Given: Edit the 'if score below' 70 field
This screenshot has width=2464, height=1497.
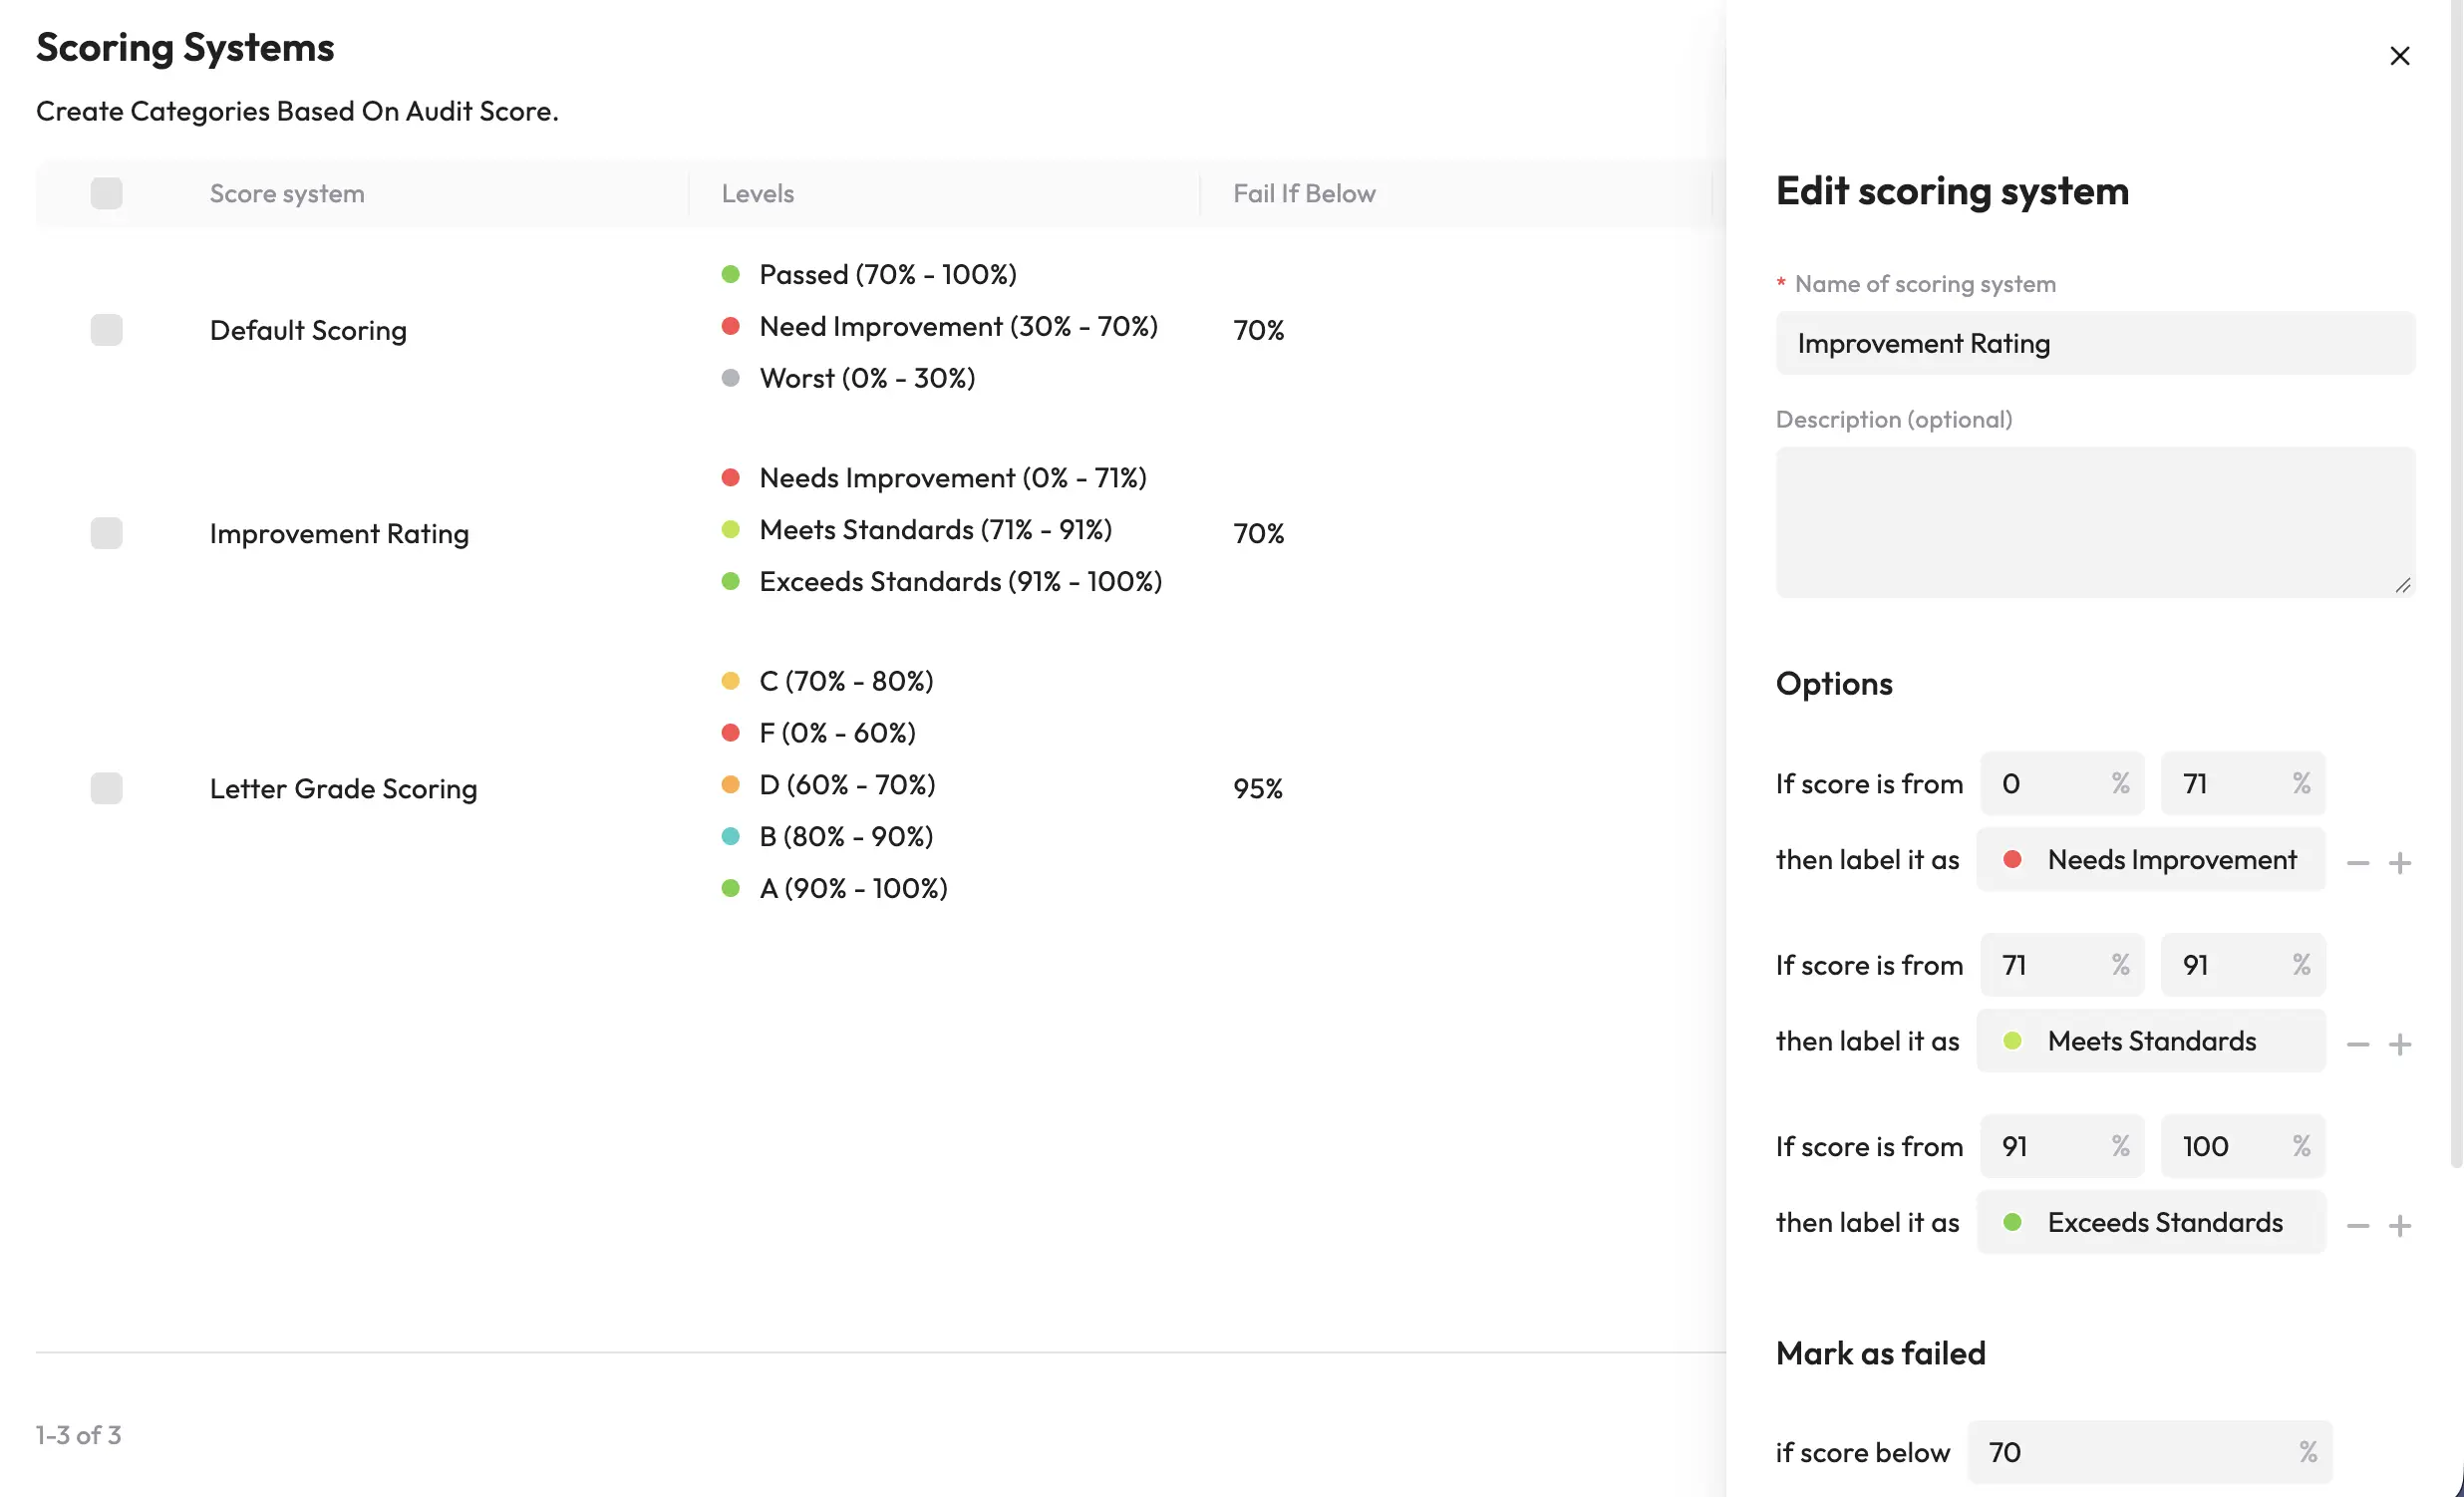Looking at the screenshot, I should pos(2149,1452).
